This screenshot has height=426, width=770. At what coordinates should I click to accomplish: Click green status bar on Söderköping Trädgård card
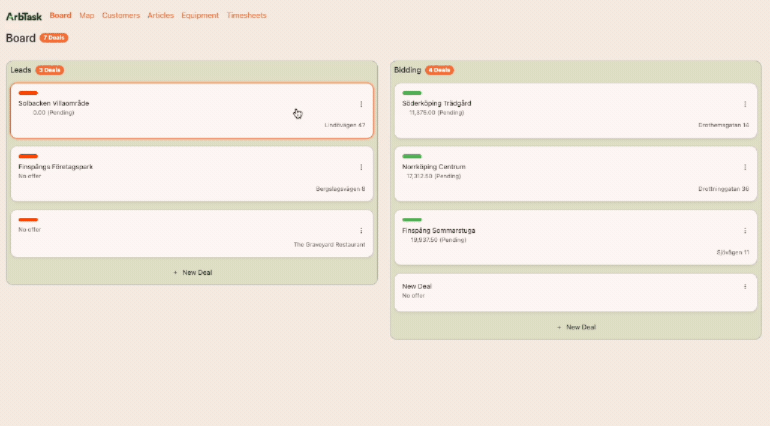point(412,93)
